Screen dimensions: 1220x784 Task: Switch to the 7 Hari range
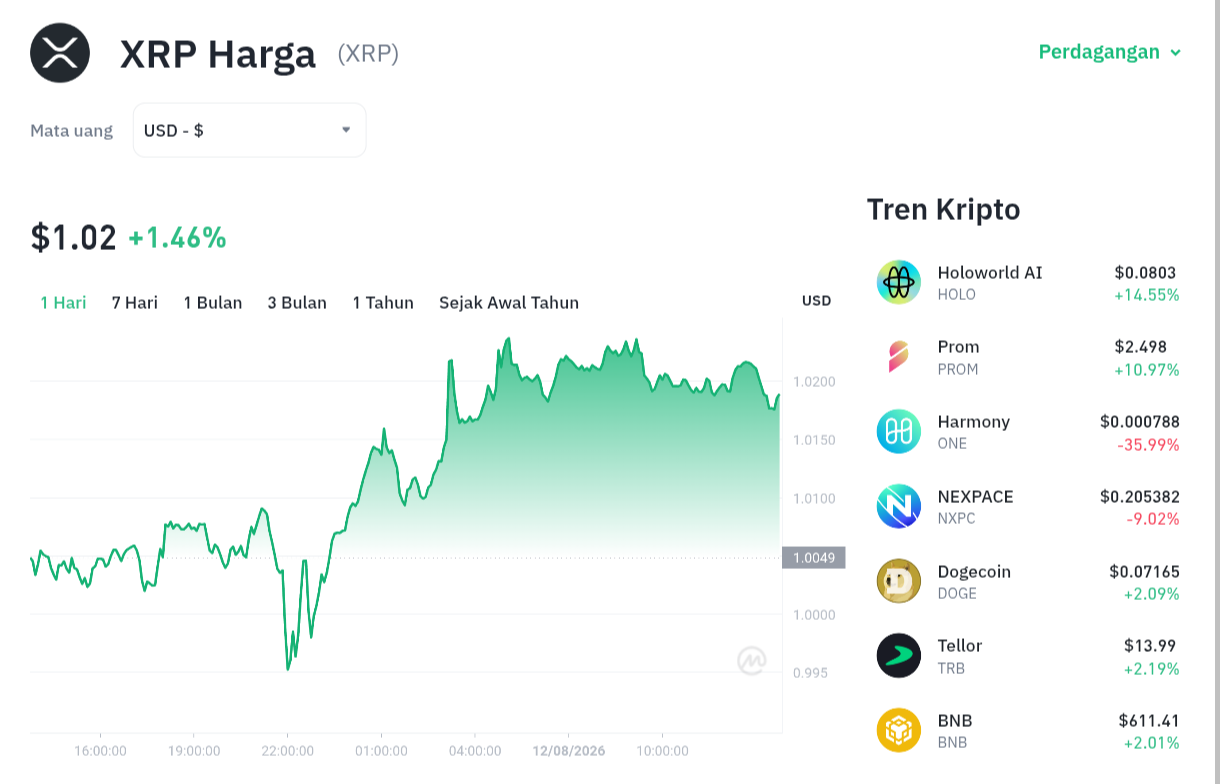pyautogui.click(x=135, y=303)
